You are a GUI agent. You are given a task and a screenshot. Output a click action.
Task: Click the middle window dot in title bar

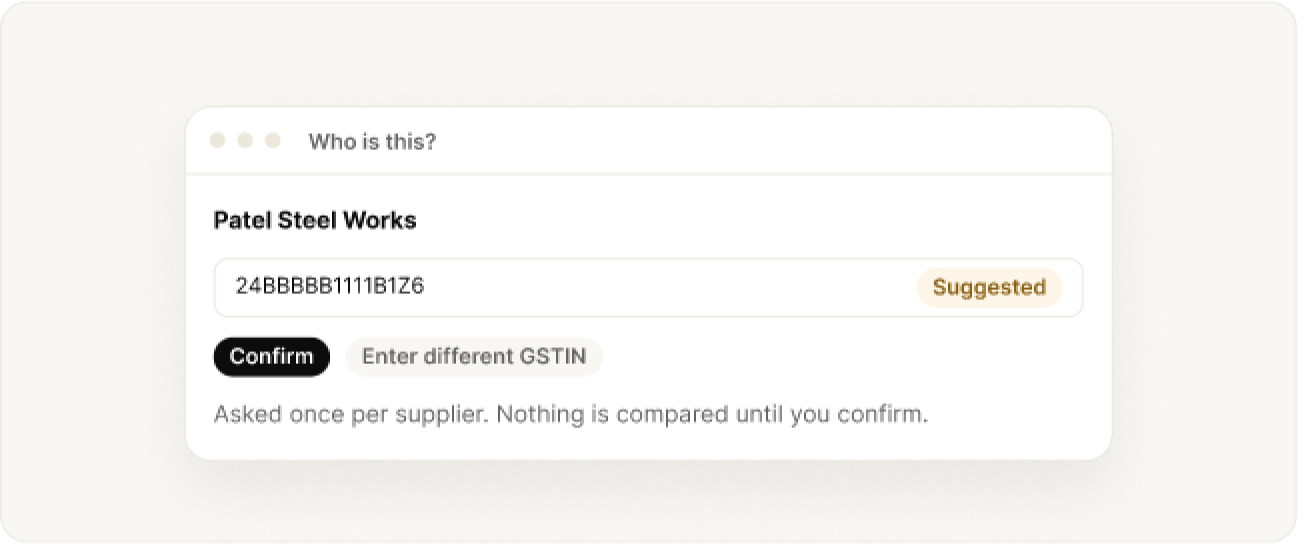tap(245, 141)
